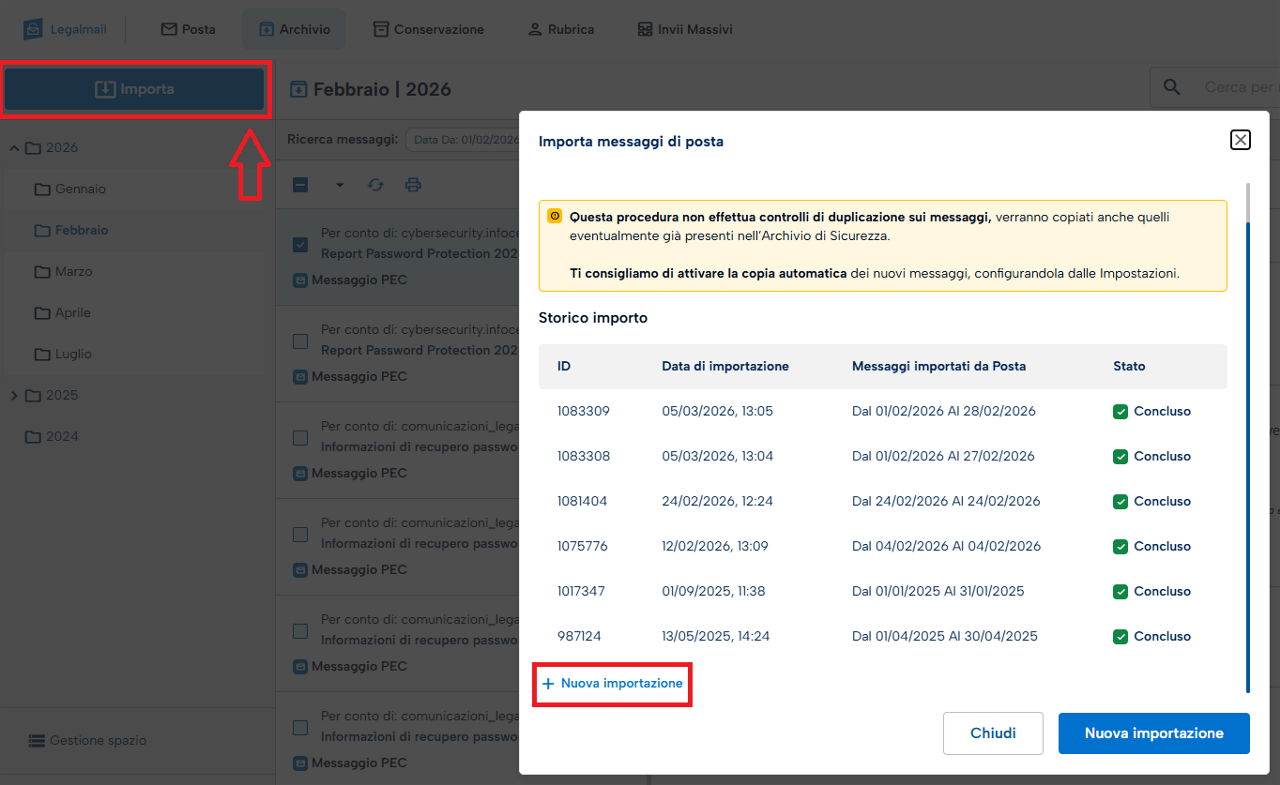Click the search magnifier icon
Image resolution: width=1280 pixels, height=785 pixels.
pos(1172,88)
